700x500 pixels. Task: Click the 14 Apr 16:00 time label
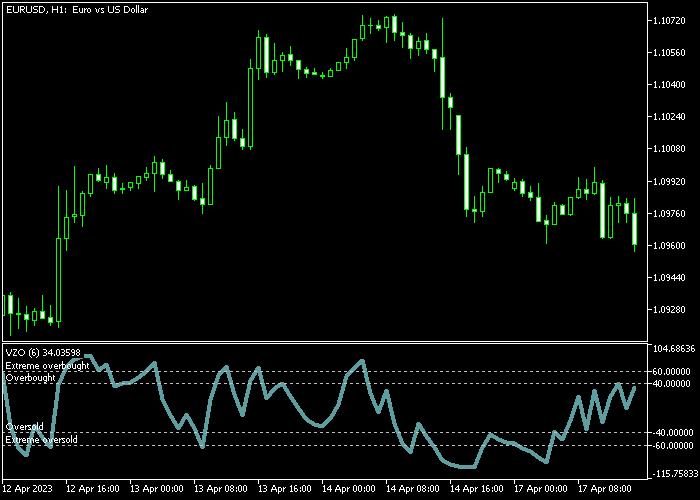point(476,489)
